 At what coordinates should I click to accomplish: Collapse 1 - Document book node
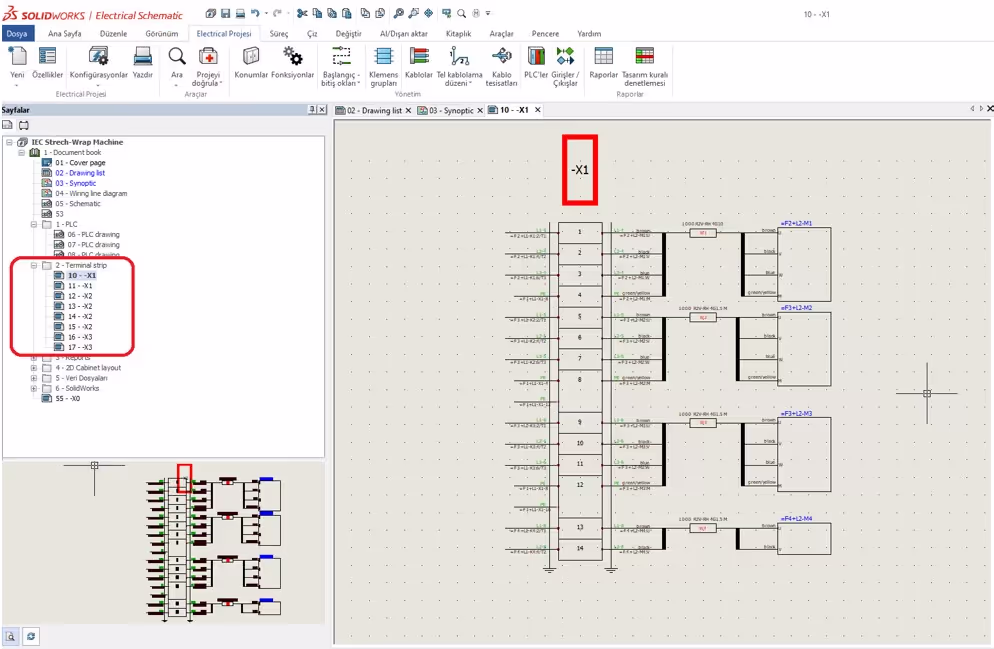(x=22, y=152)
